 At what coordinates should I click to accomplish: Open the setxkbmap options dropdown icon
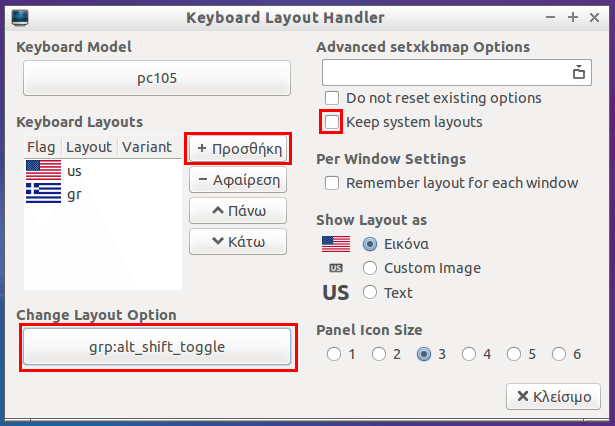[579, 73]
